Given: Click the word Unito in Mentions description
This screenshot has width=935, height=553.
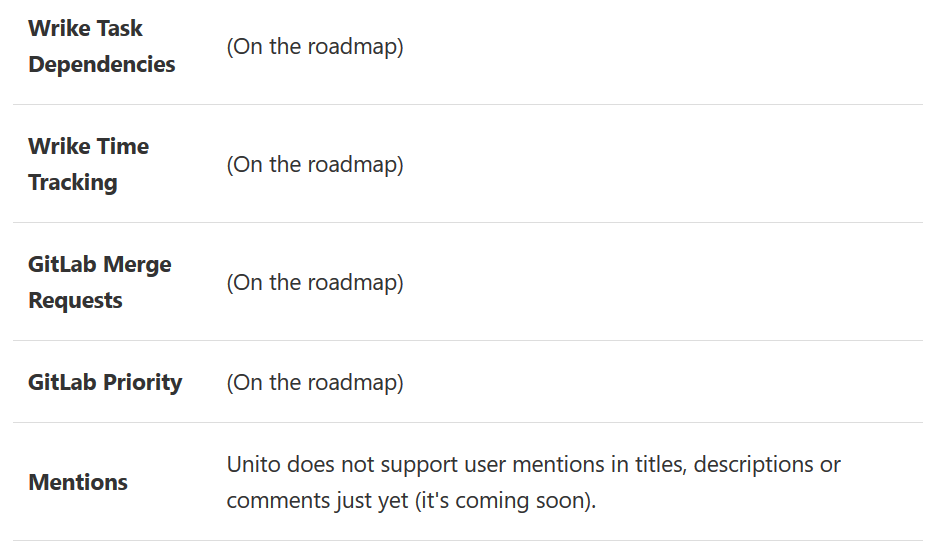Looking at the screenshot, I should pos(253,464).
